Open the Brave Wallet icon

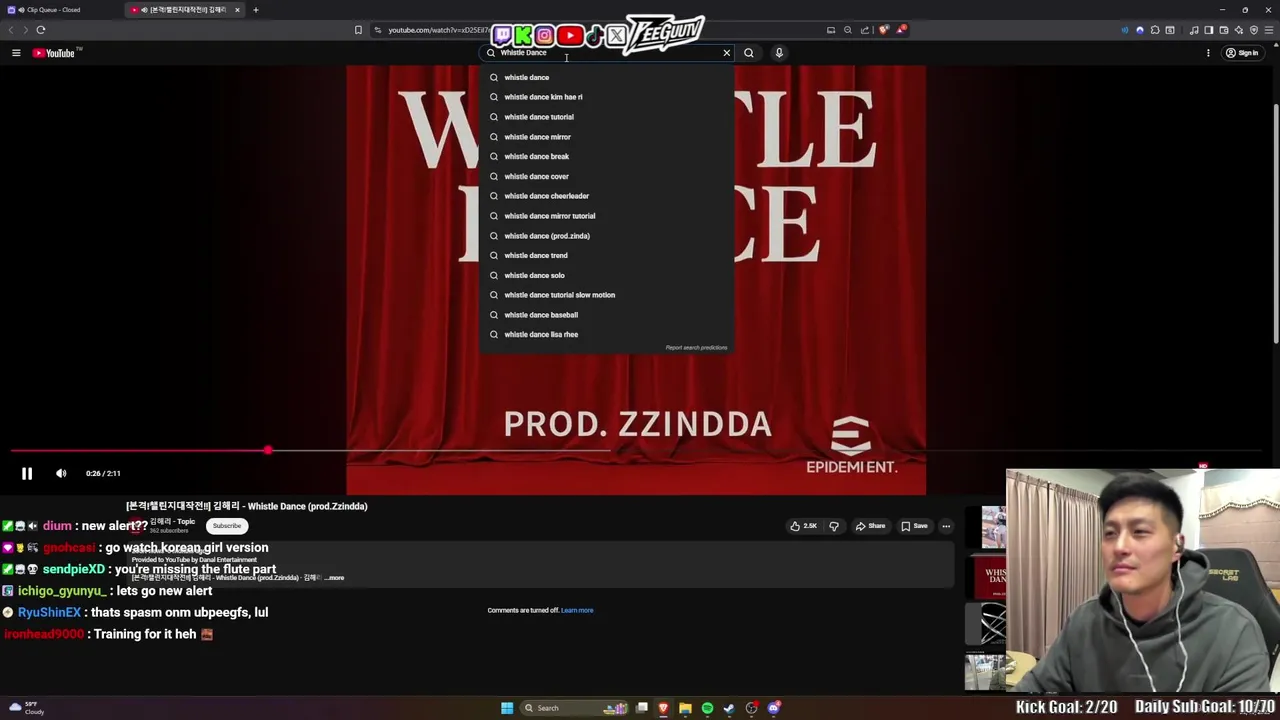1224,30
